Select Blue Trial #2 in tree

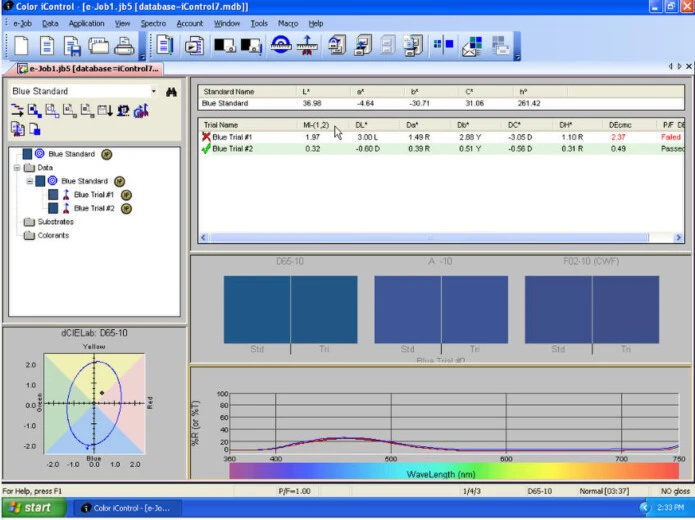click(x=95, y=208)
